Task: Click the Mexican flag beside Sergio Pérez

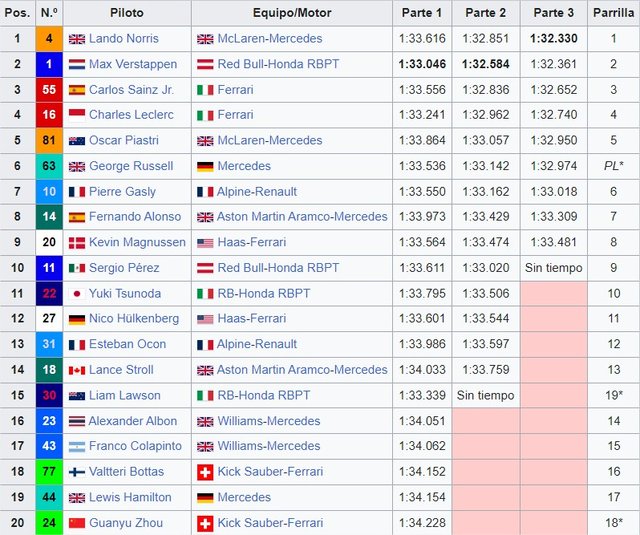Action: click(77, 268)
